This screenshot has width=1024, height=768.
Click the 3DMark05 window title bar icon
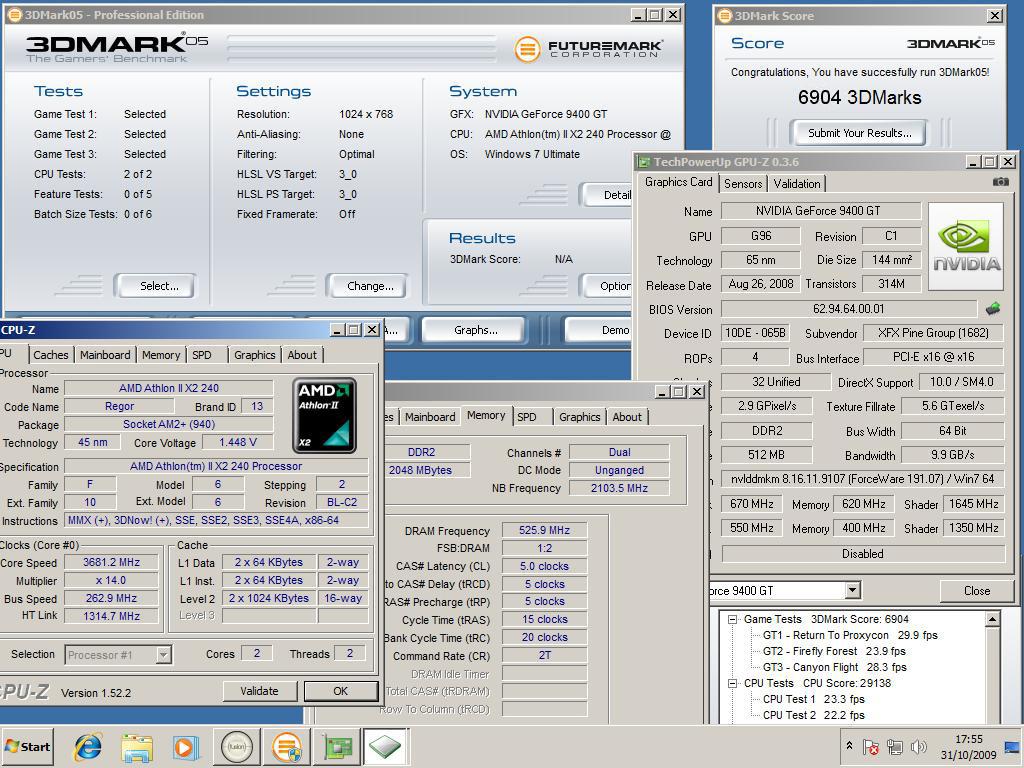click(14, 15)
